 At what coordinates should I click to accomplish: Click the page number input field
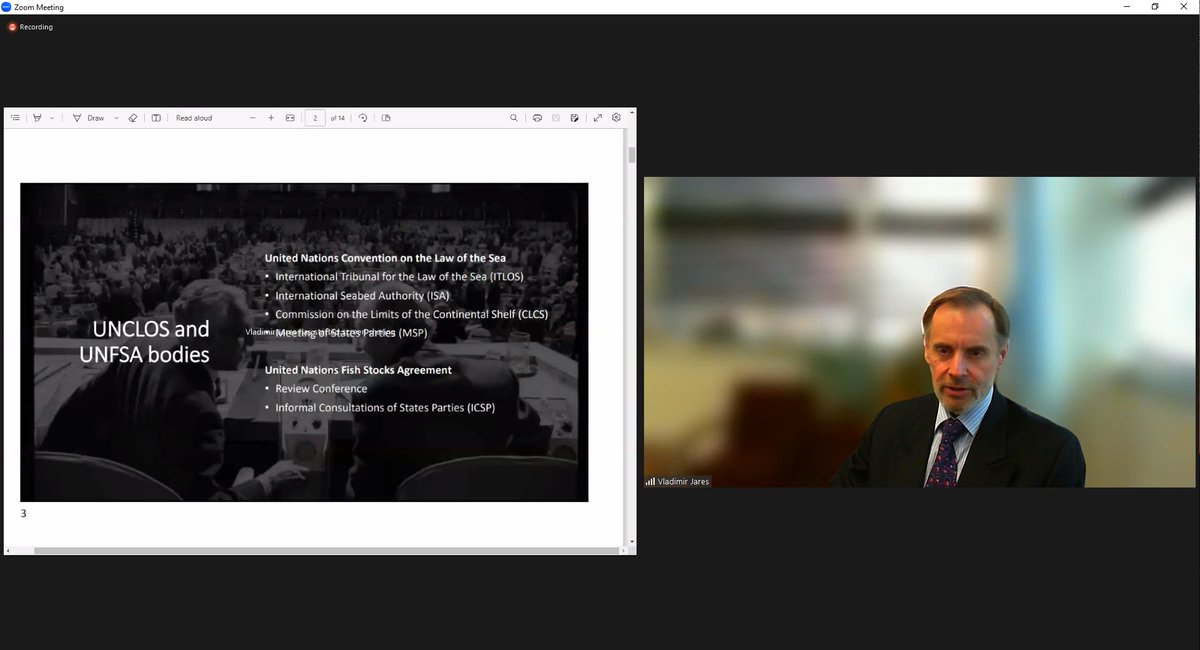(x=316, y=118)
